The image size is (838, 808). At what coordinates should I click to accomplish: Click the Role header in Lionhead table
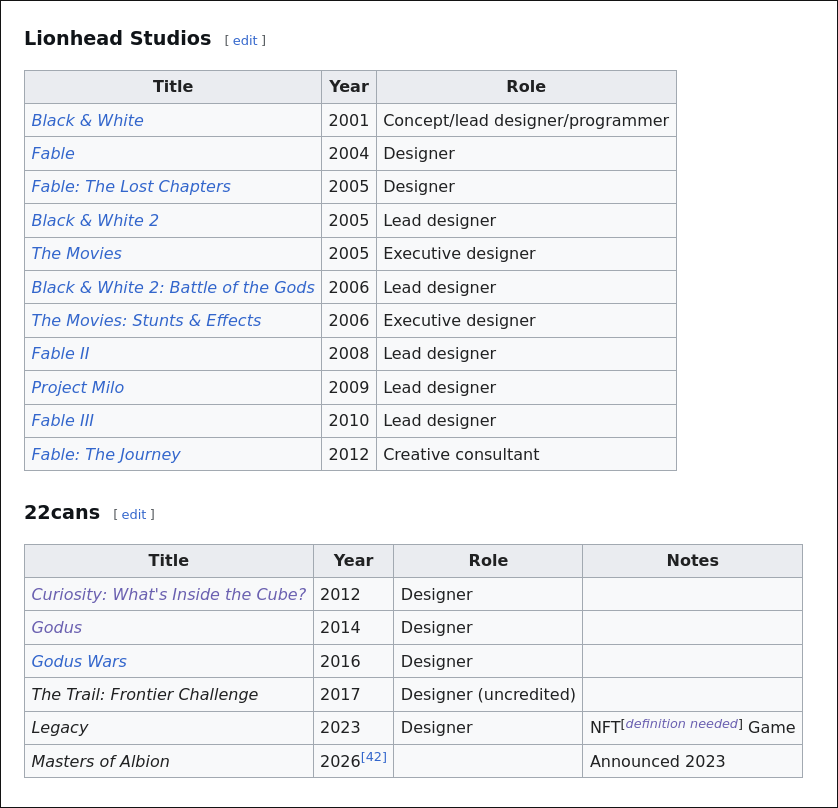coord(526,86)
